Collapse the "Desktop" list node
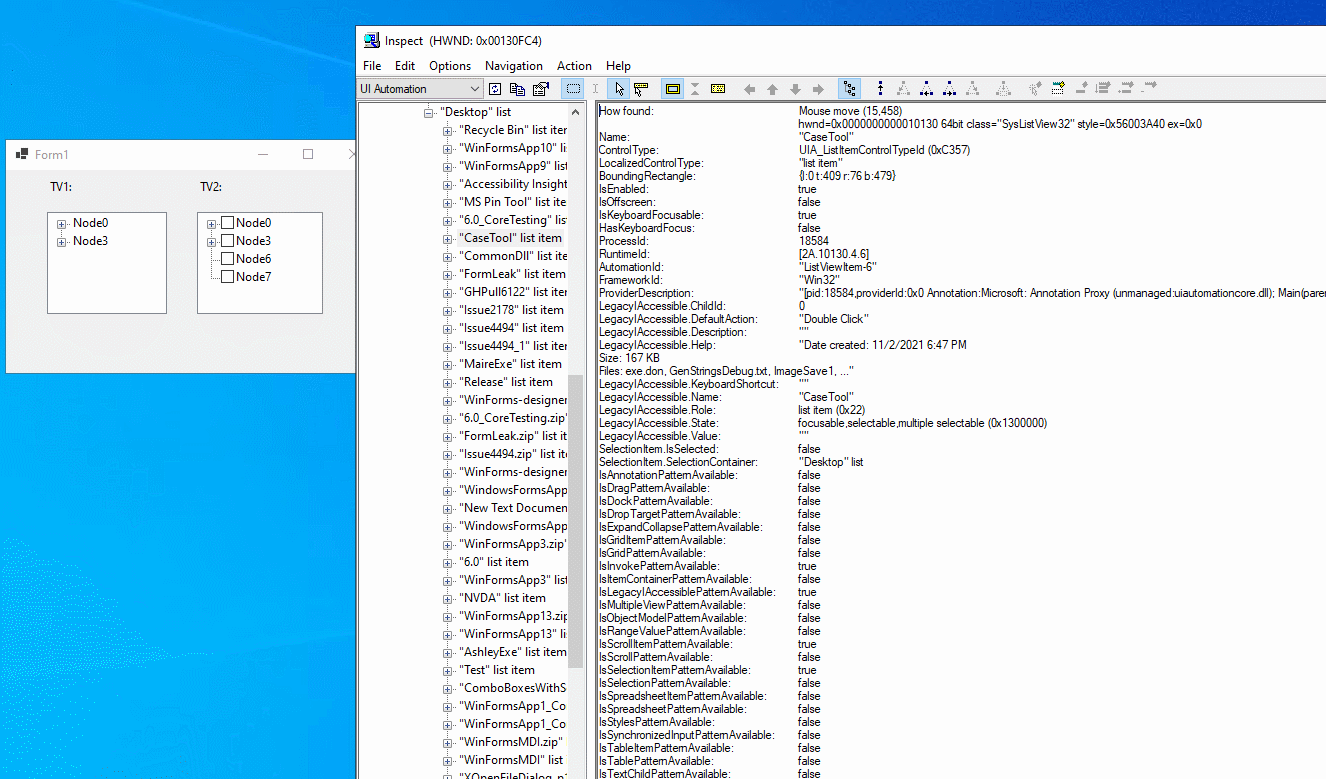The width and height of the screenshot is (1326, 779). (429, 112)
